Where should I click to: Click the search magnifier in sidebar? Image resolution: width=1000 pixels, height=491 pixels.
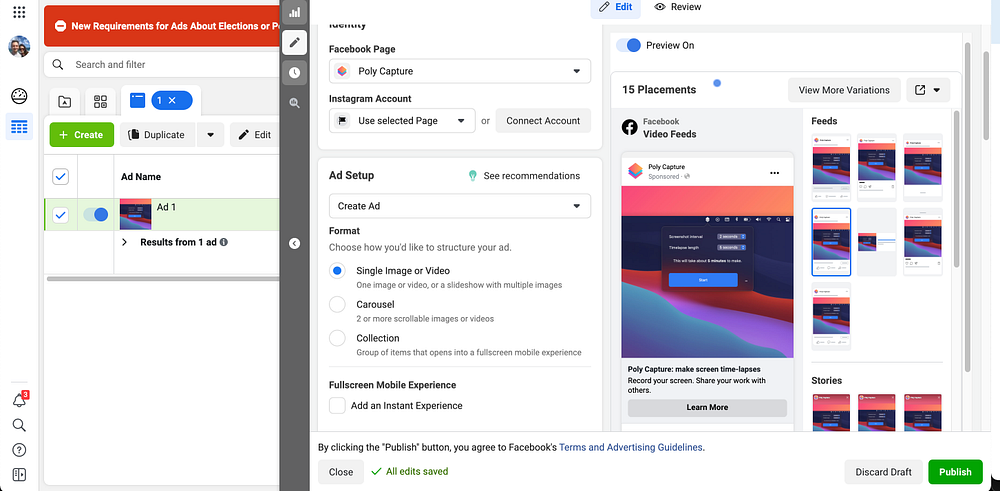pos(19,425)
